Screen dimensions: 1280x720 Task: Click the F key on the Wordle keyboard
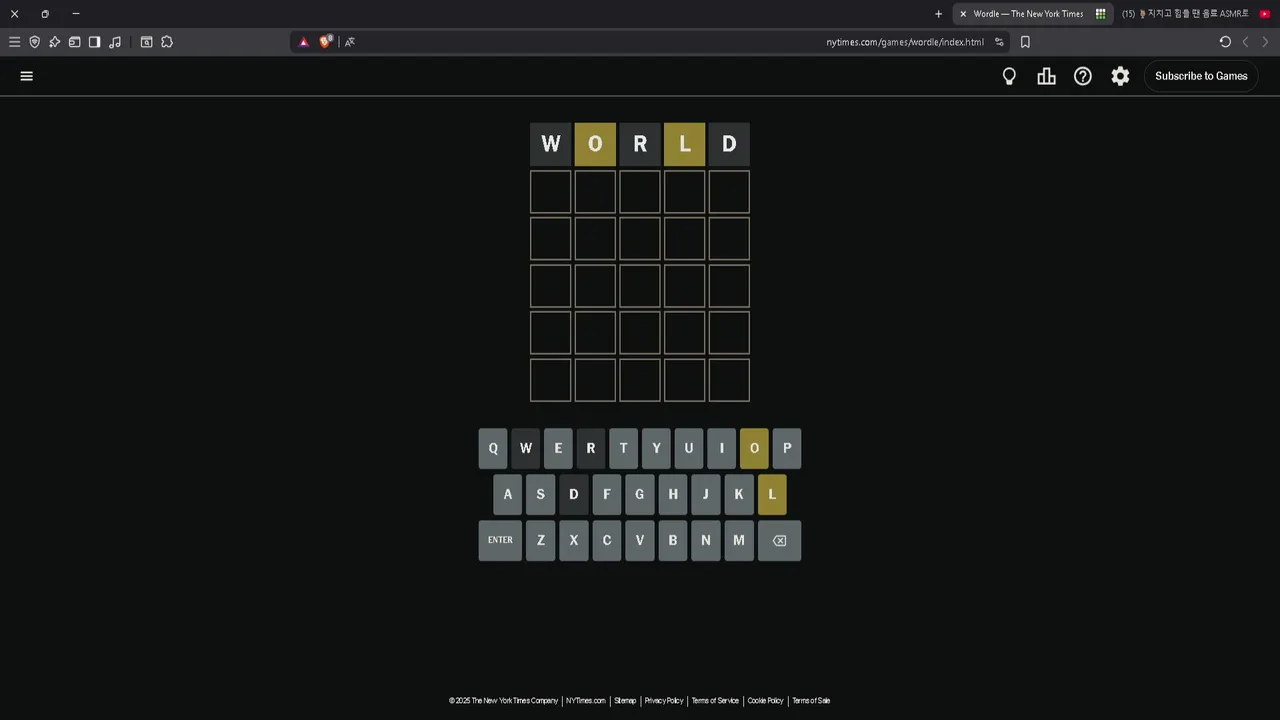point(606,494)
